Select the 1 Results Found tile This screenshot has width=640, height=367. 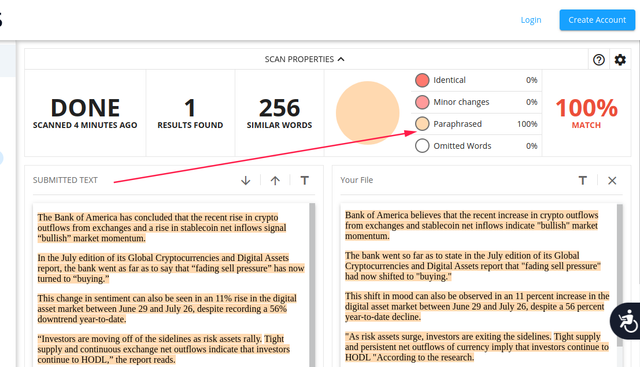click(190, 113)
